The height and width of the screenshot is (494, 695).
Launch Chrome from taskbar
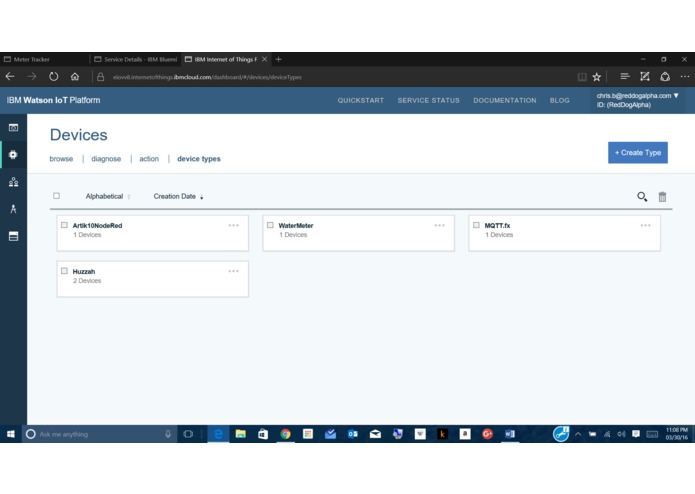coord(285,434)
